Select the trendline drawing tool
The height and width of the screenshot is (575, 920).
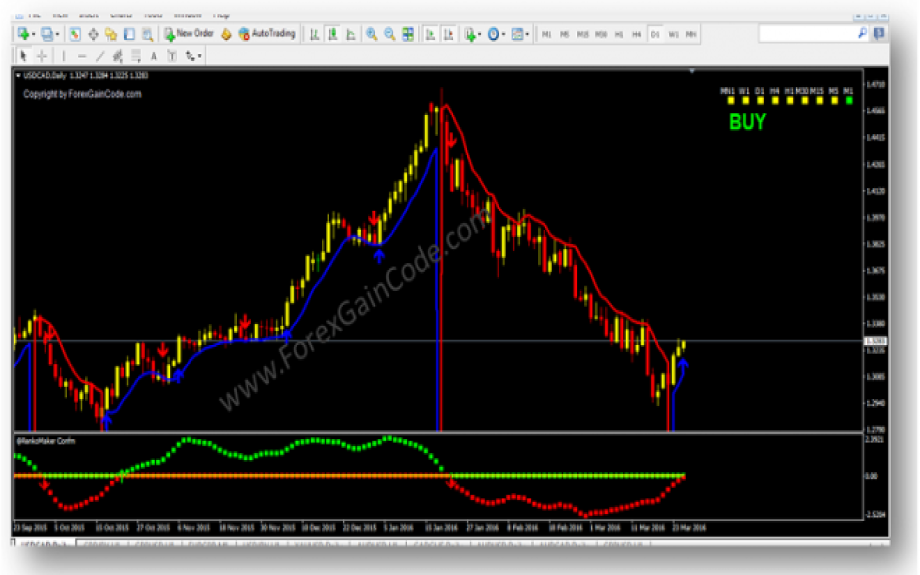[x=100, y=56]
